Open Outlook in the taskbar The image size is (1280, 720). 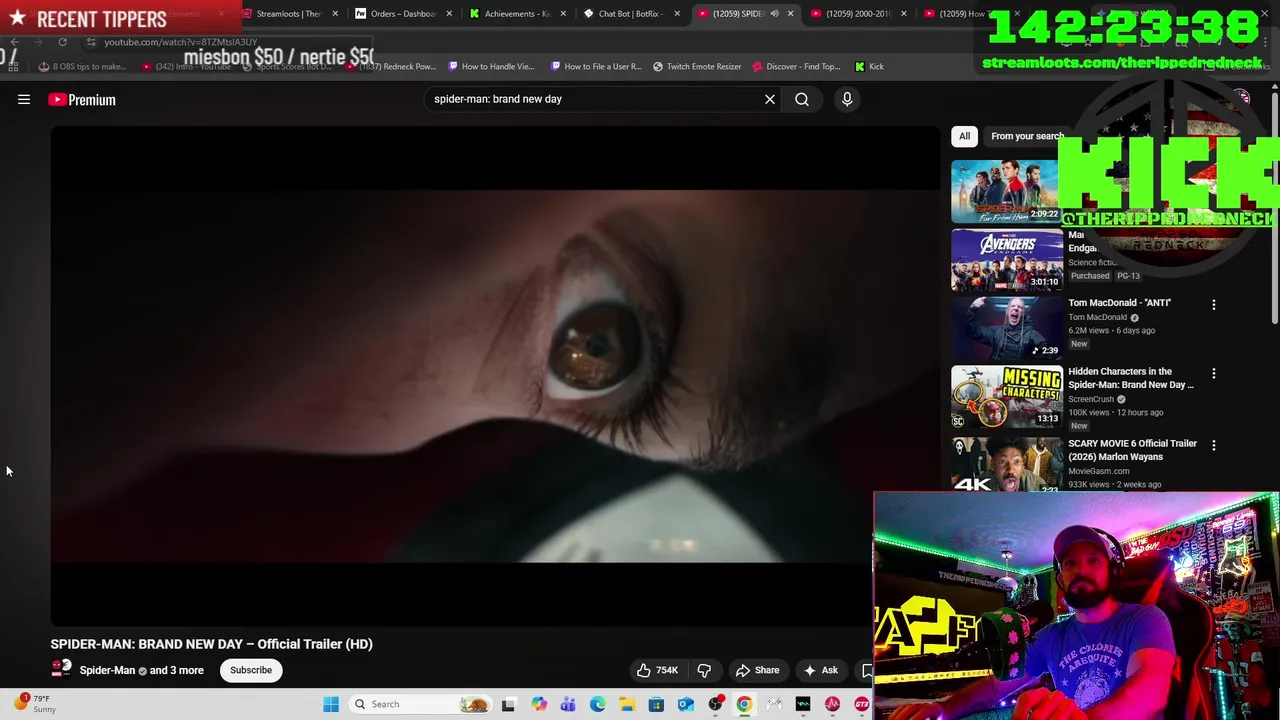[x=686, y=704]
